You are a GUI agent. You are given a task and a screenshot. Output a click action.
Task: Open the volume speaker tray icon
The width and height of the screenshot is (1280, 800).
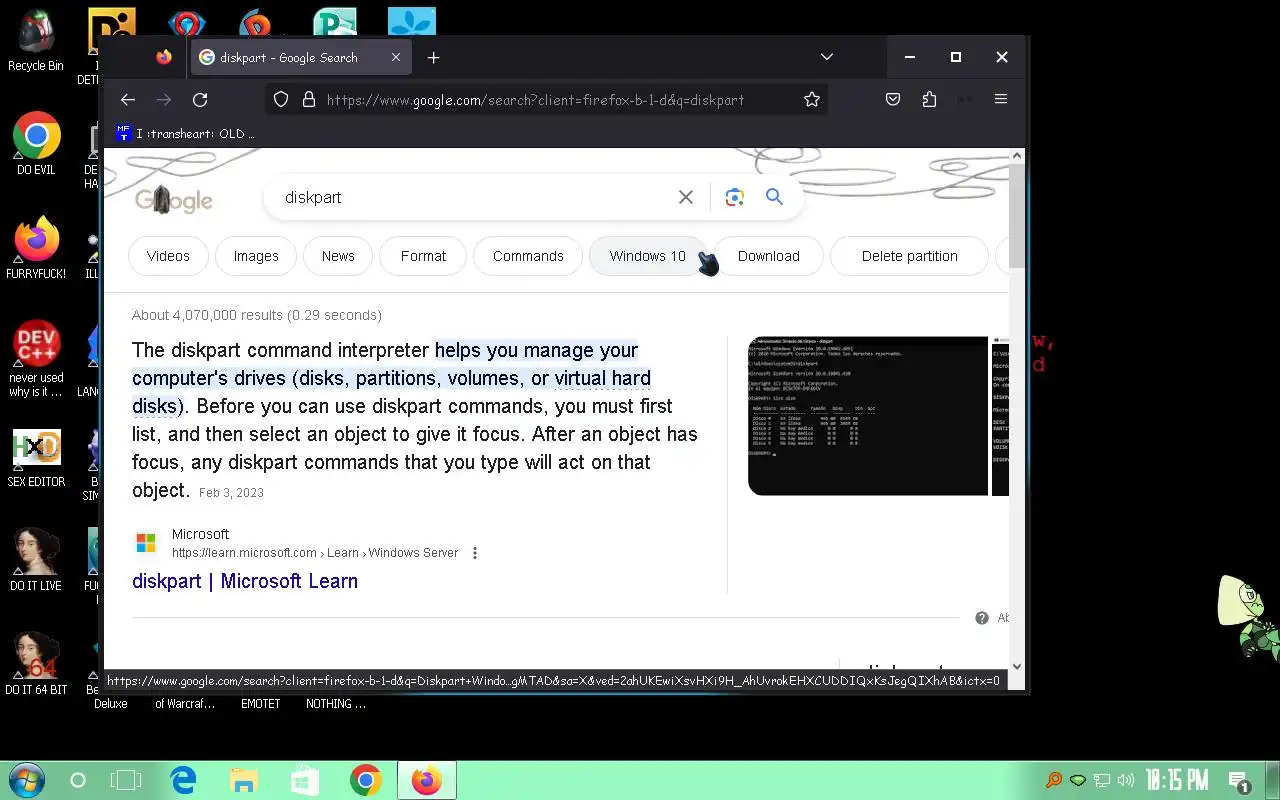(1126, 780)
